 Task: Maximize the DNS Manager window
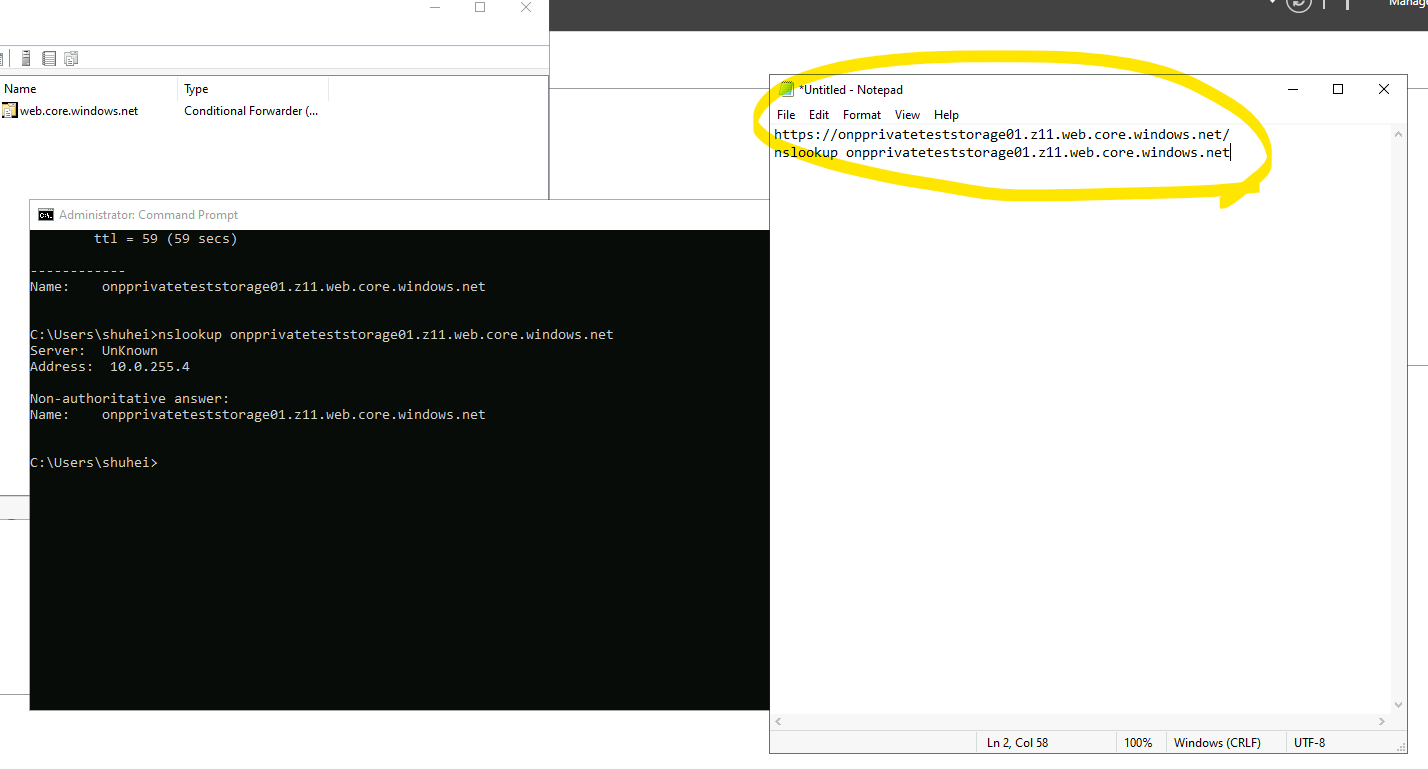click(x=480, y=7)
